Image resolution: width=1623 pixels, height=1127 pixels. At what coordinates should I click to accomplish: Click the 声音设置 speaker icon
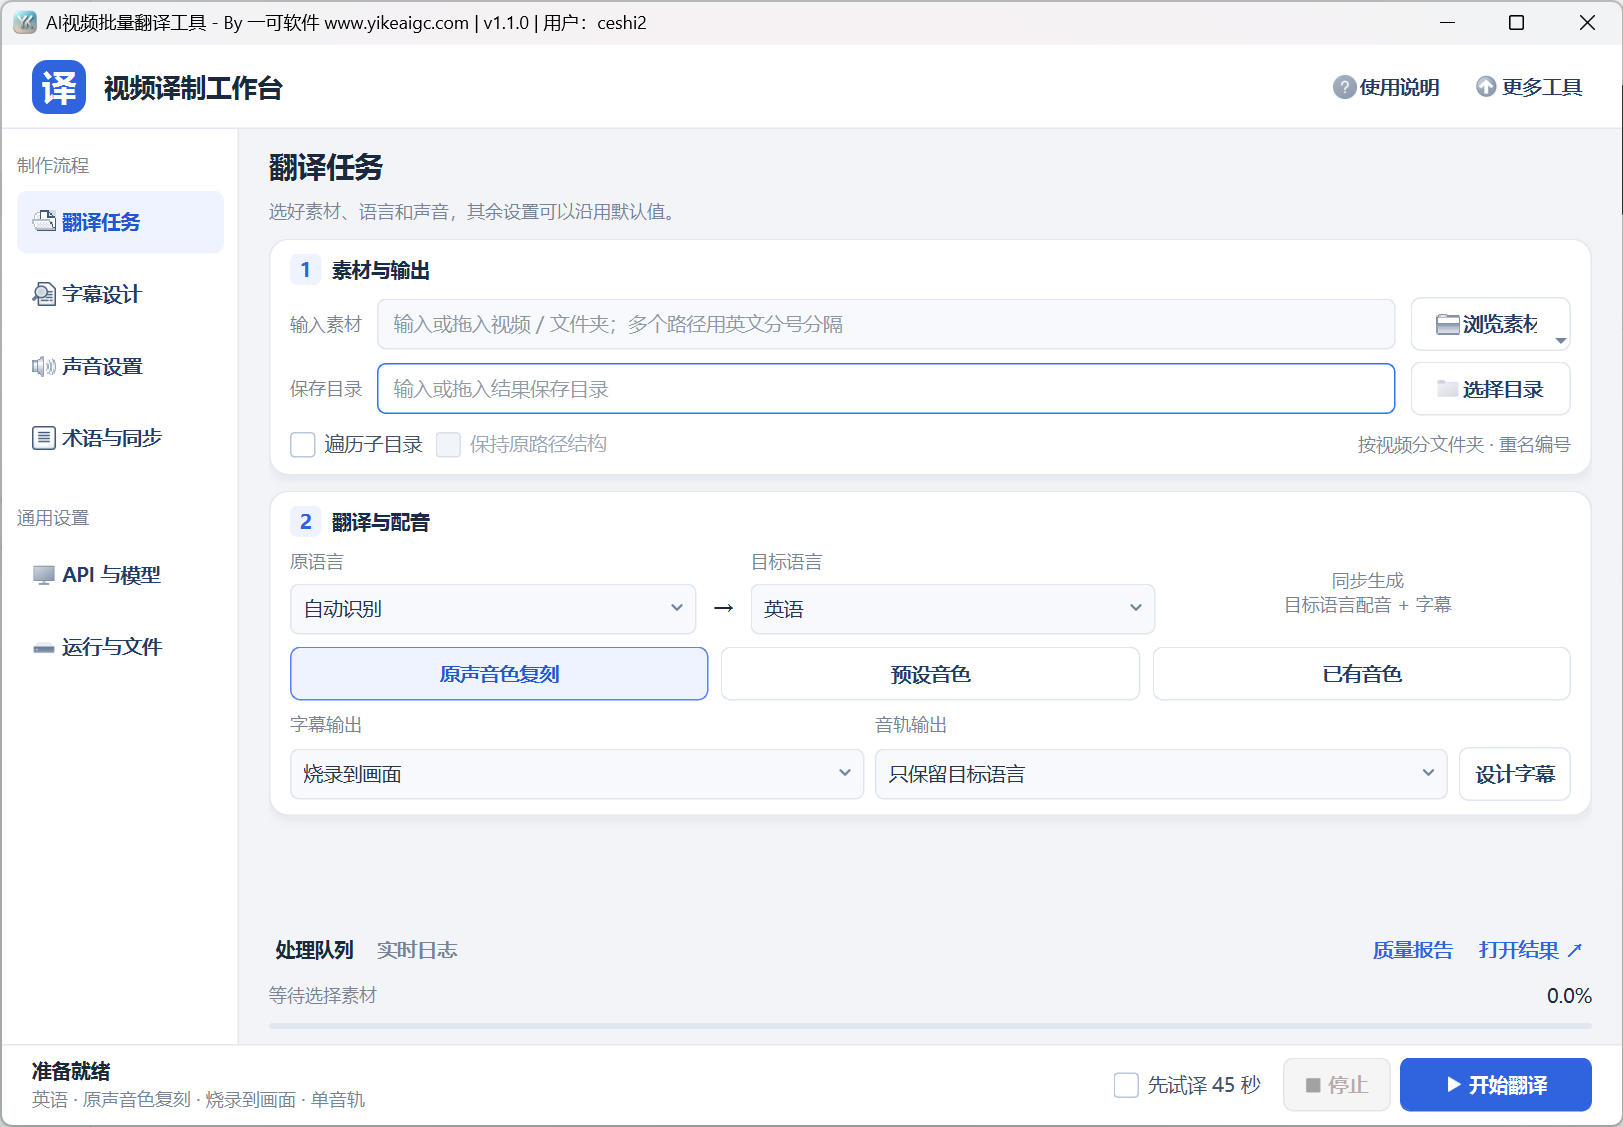(44, 366)
